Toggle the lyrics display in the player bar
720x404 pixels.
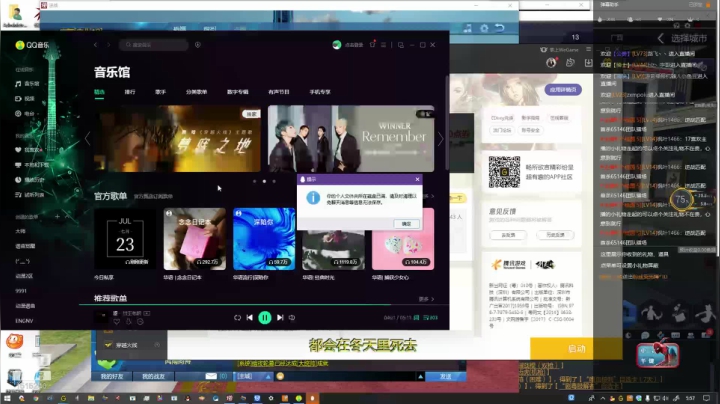(x=416, y=318)
